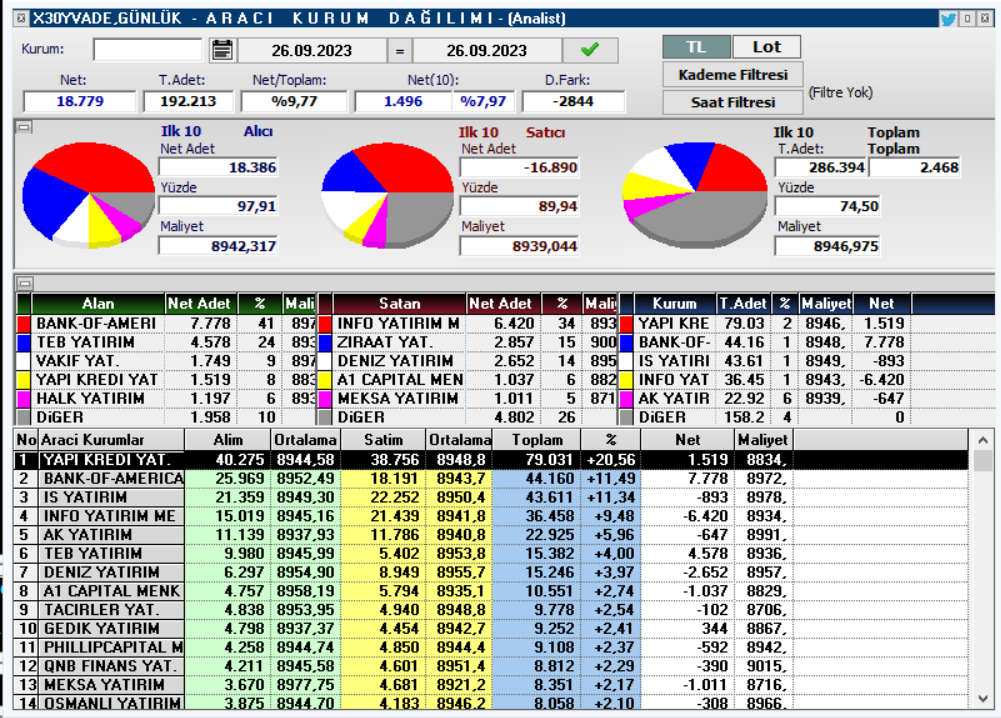
Task: Sort by the Alim column header
Action: click(x=228, y=440)
